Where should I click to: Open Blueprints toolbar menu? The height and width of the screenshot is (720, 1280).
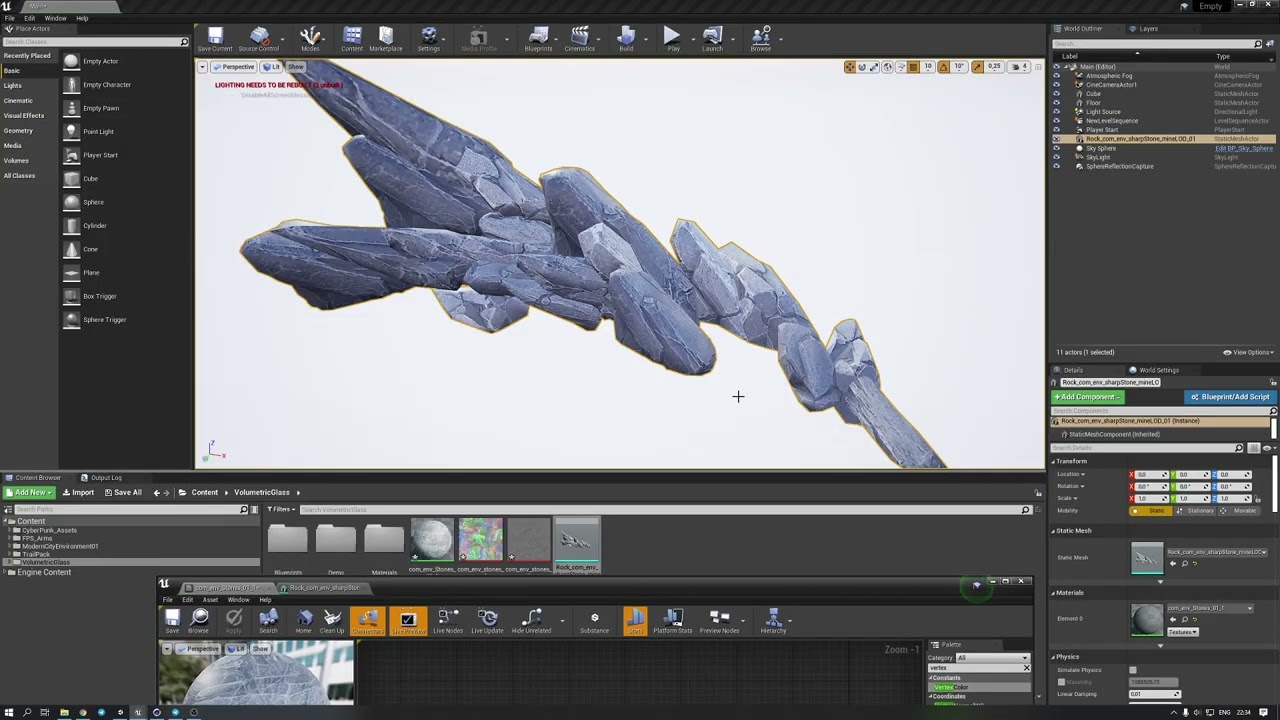tap(538, 39)
